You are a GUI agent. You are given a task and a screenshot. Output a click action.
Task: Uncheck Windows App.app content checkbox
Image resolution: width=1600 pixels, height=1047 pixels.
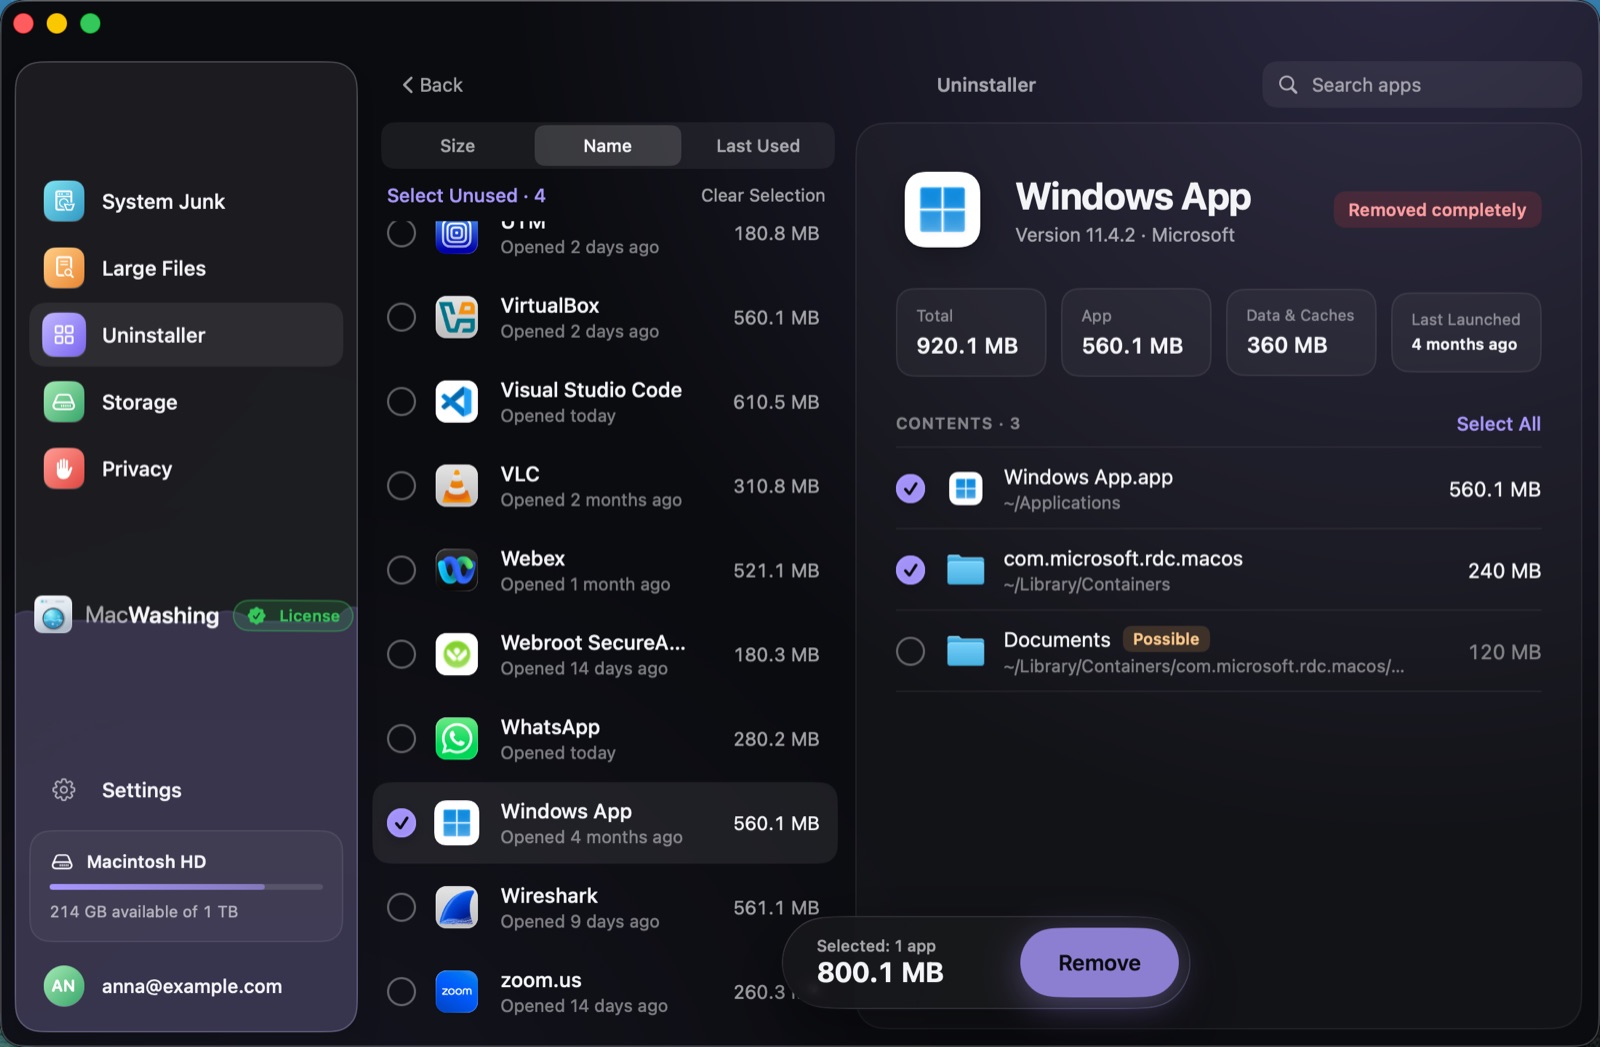click(910, 489)
